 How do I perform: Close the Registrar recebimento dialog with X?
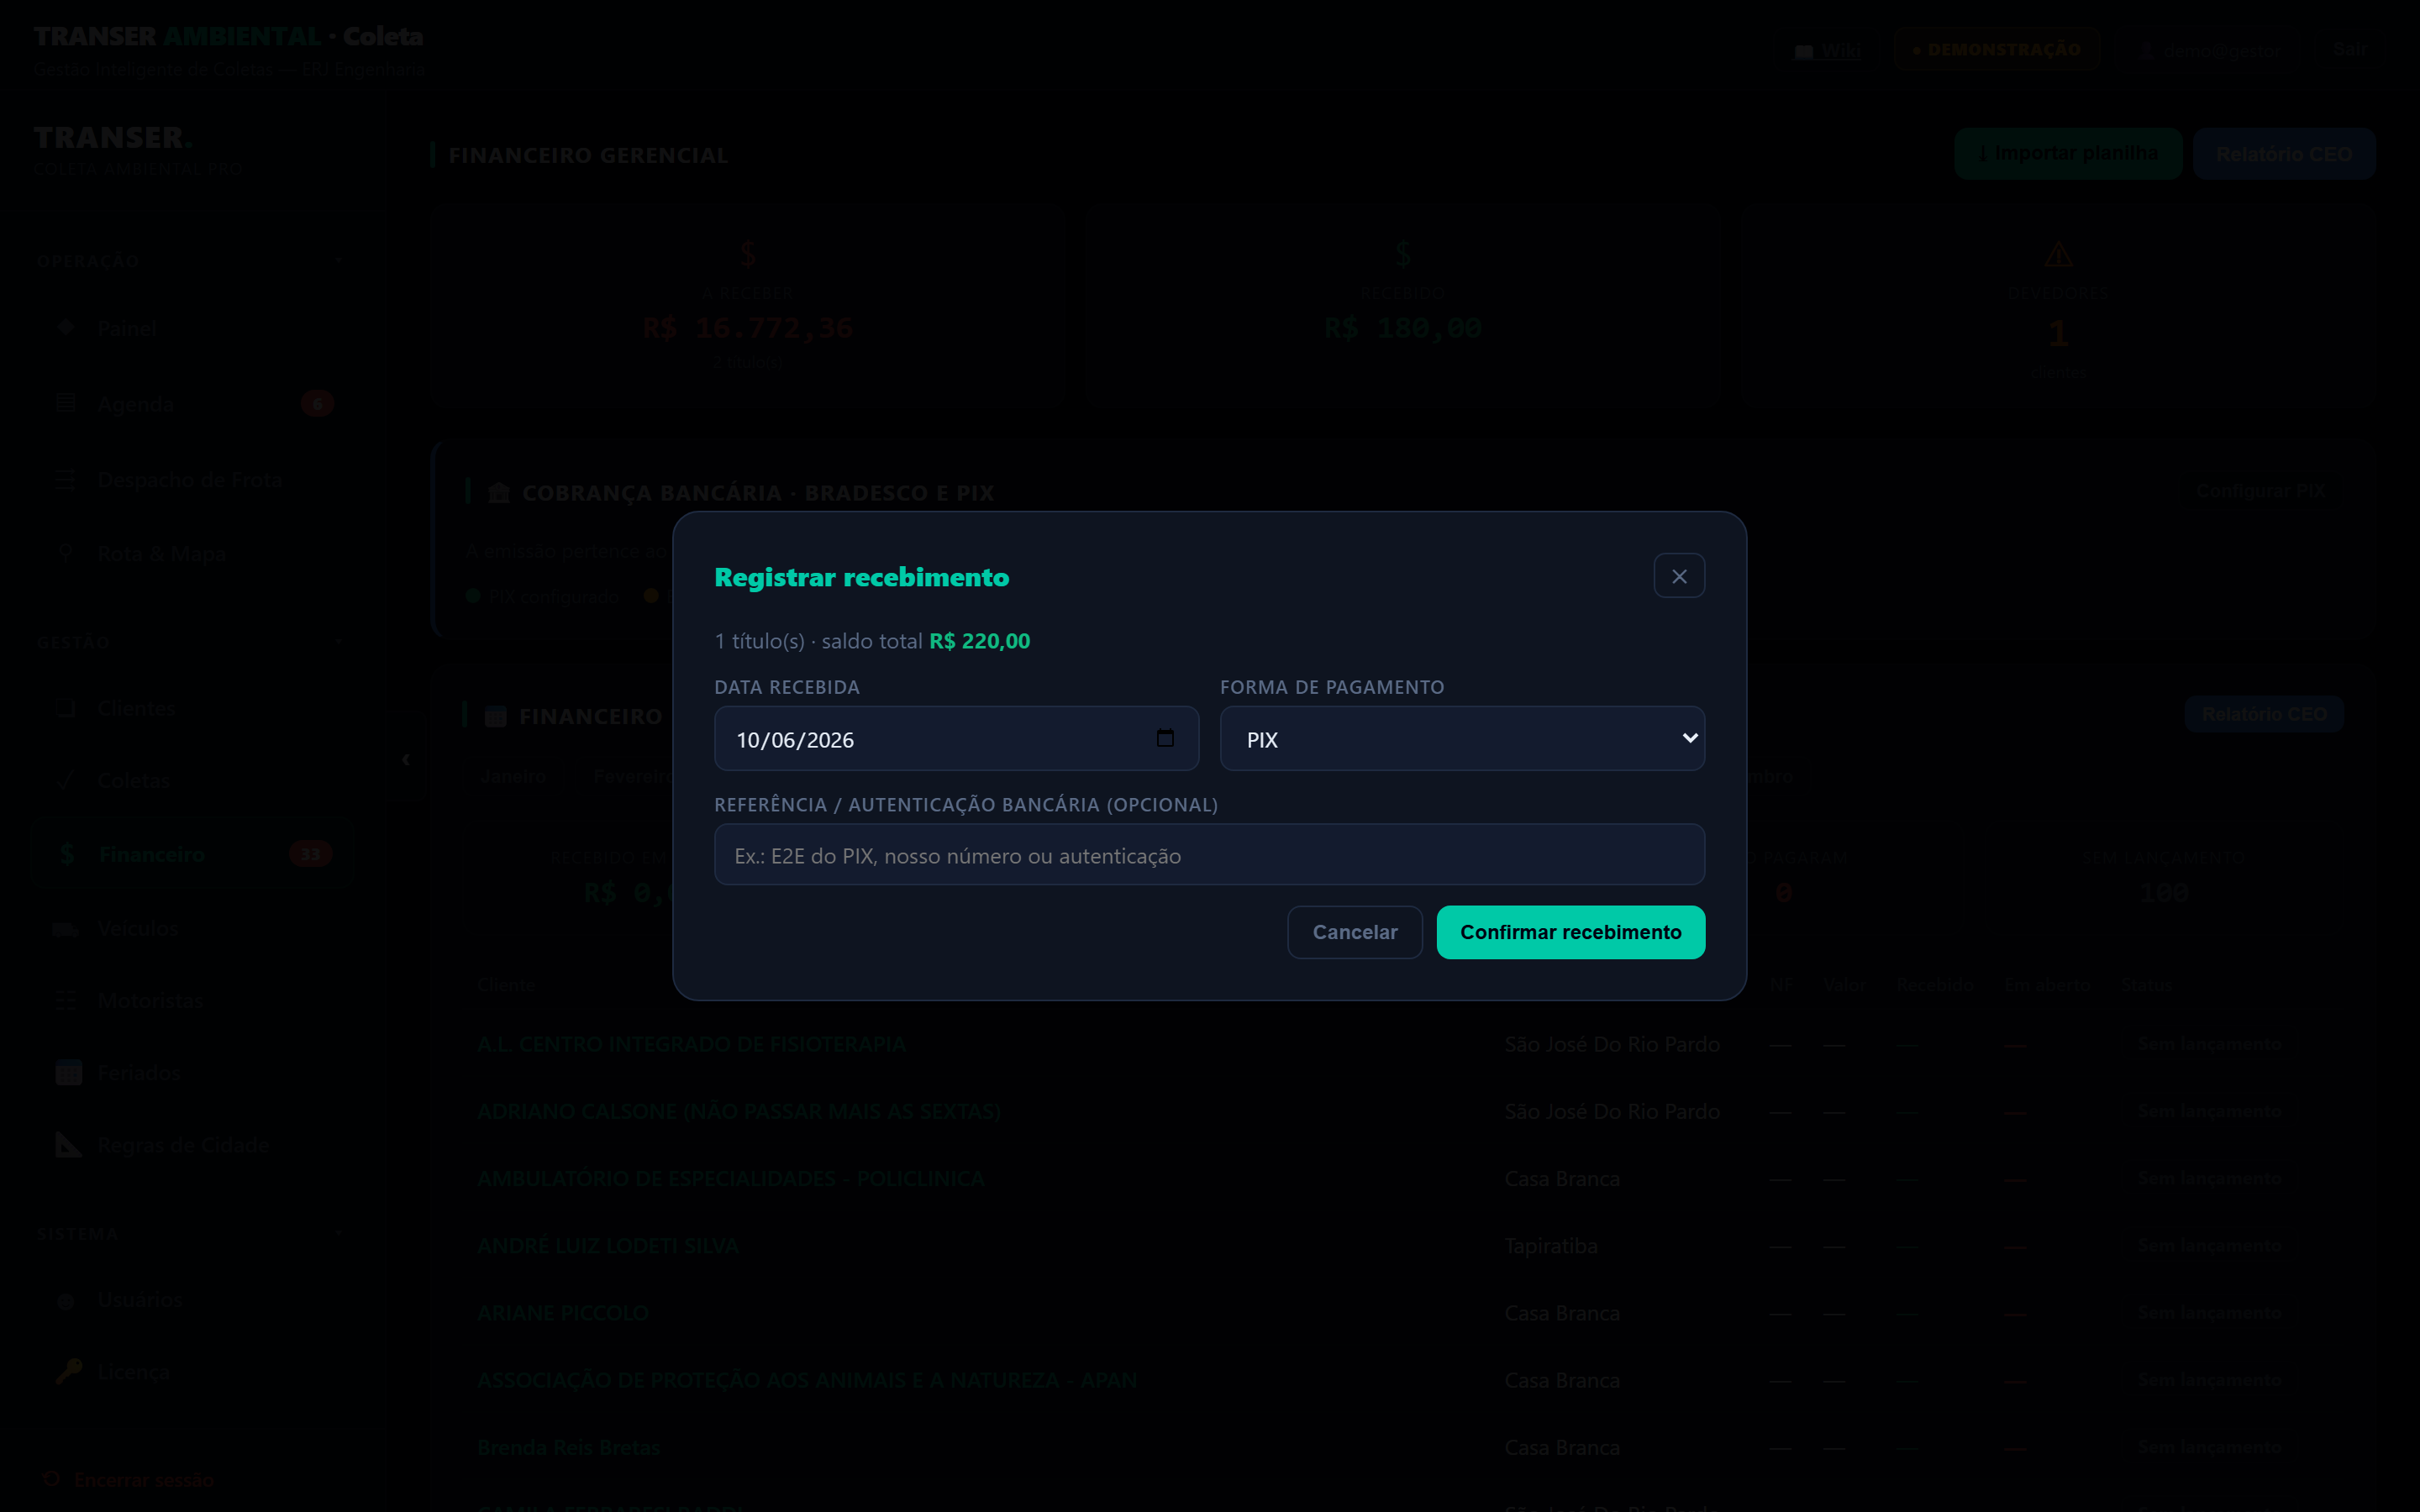[1679, 576]
